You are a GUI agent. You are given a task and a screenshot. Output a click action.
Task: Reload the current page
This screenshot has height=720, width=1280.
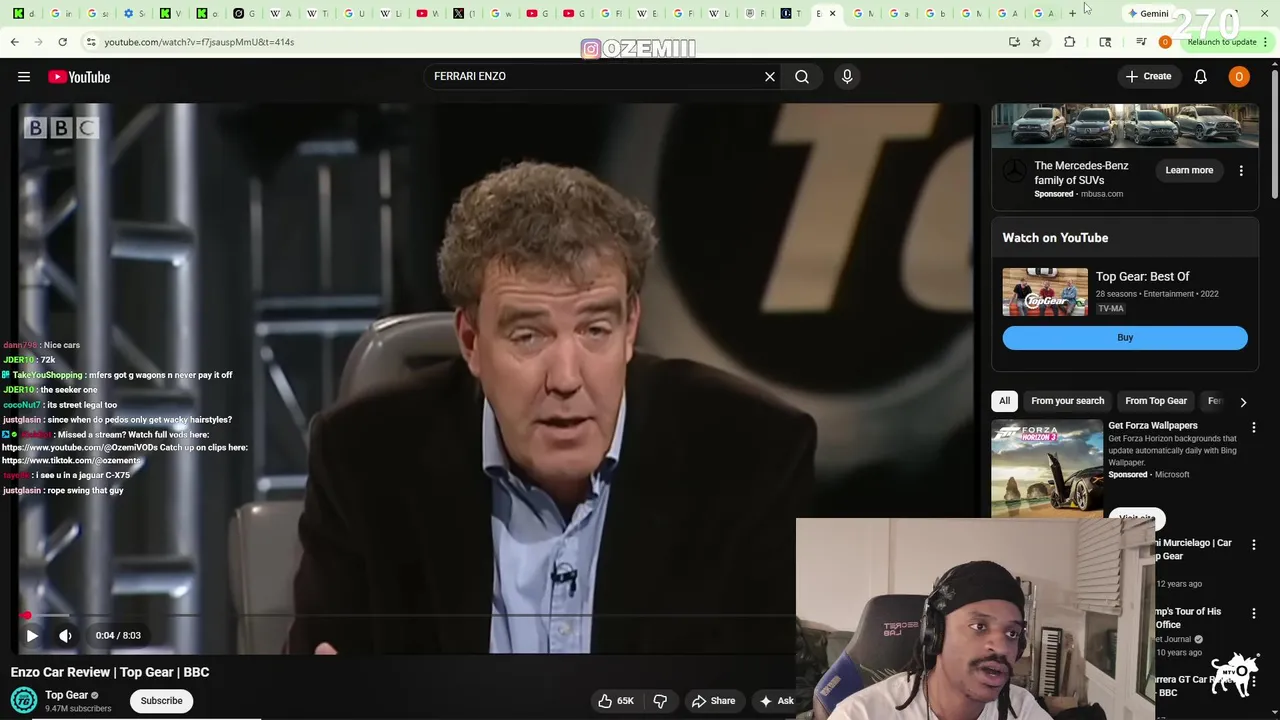[62, 42]
